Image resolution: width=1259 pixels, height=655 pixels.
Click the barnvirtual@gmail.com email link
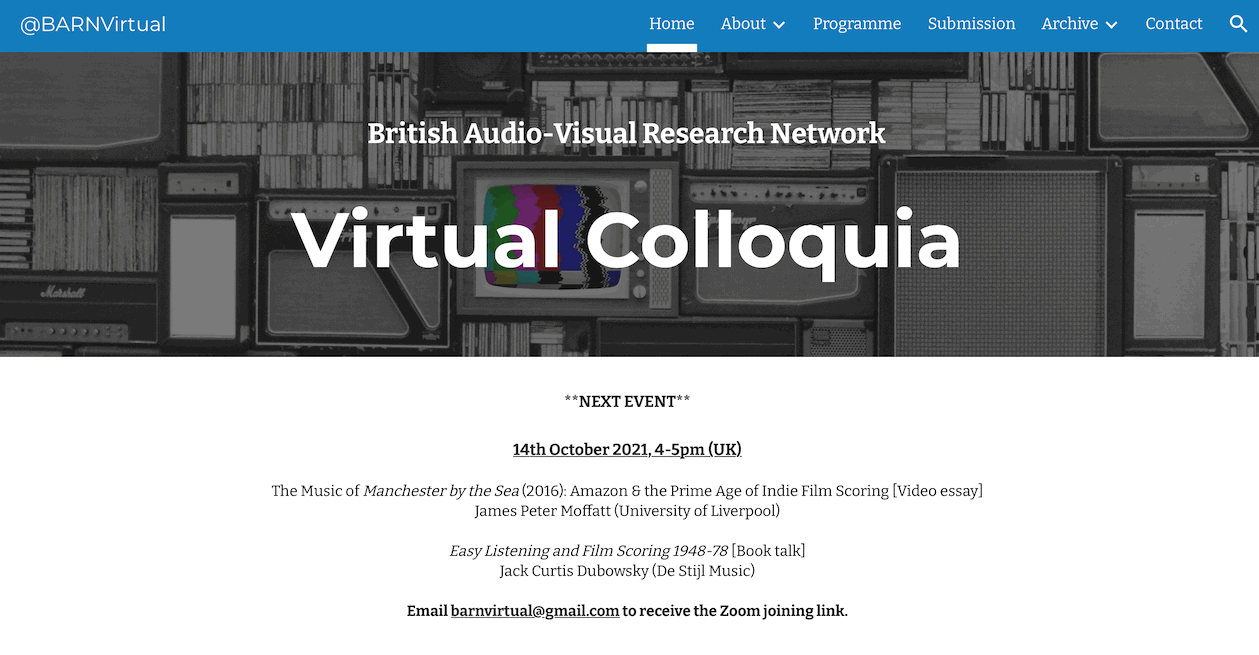[x=535, y=611]
